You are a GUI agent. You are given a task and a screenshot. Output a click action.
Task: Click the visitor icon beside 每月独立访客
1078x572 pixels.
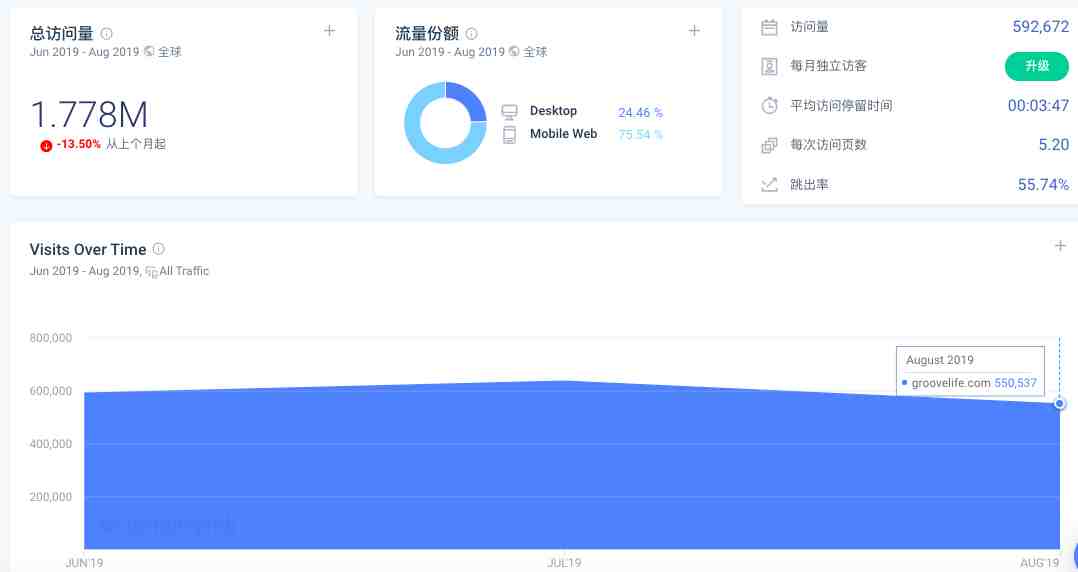coord(769,66)
